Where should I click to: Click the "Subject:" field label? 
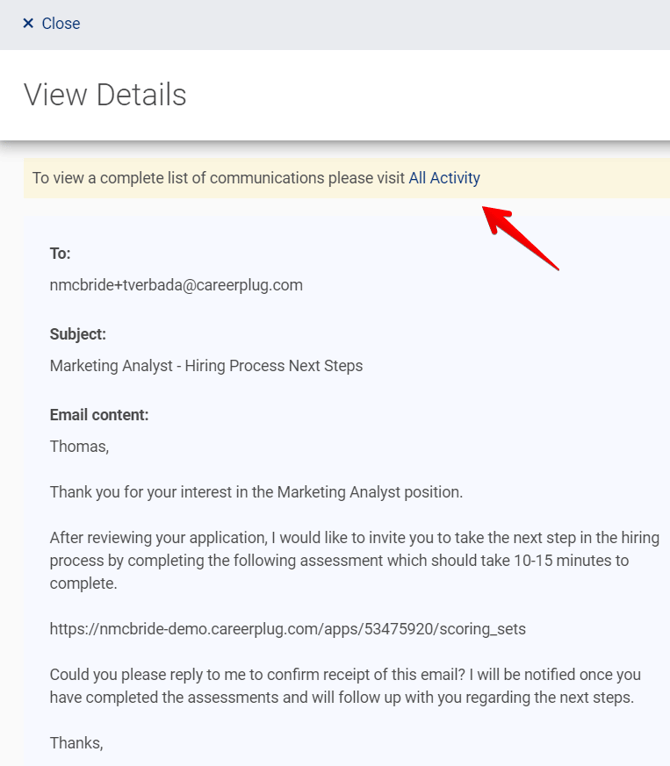click(x=77, y=334)
